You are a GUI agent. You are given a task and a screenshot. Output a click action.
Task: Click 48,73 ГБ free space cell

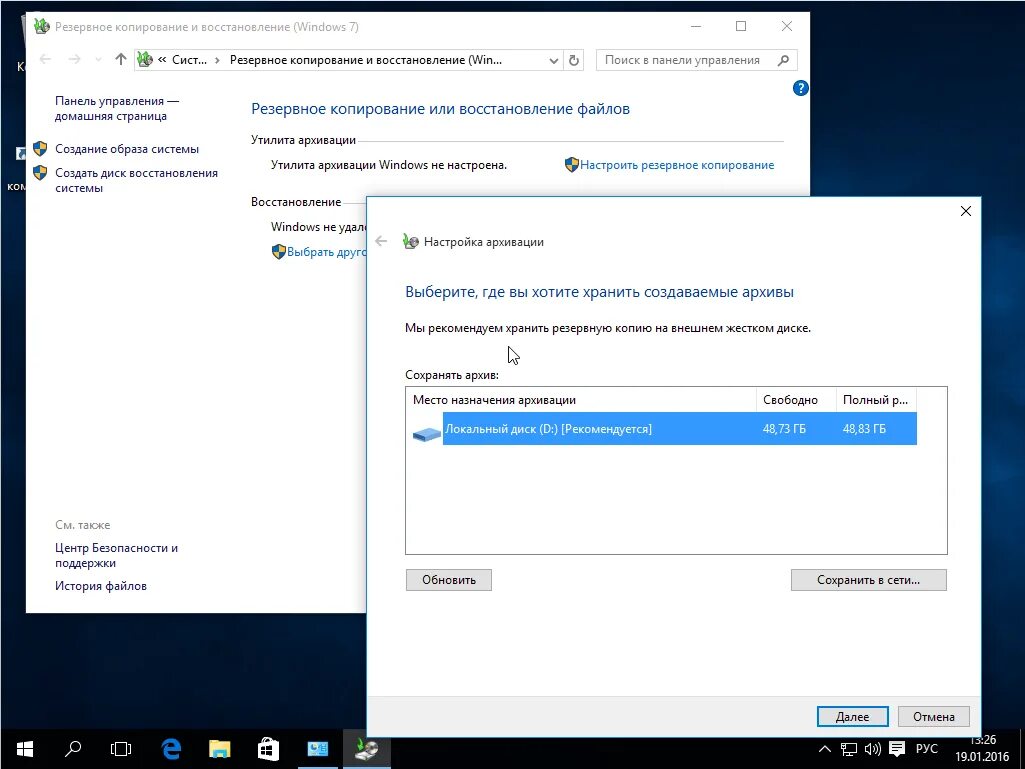[784, 429]
